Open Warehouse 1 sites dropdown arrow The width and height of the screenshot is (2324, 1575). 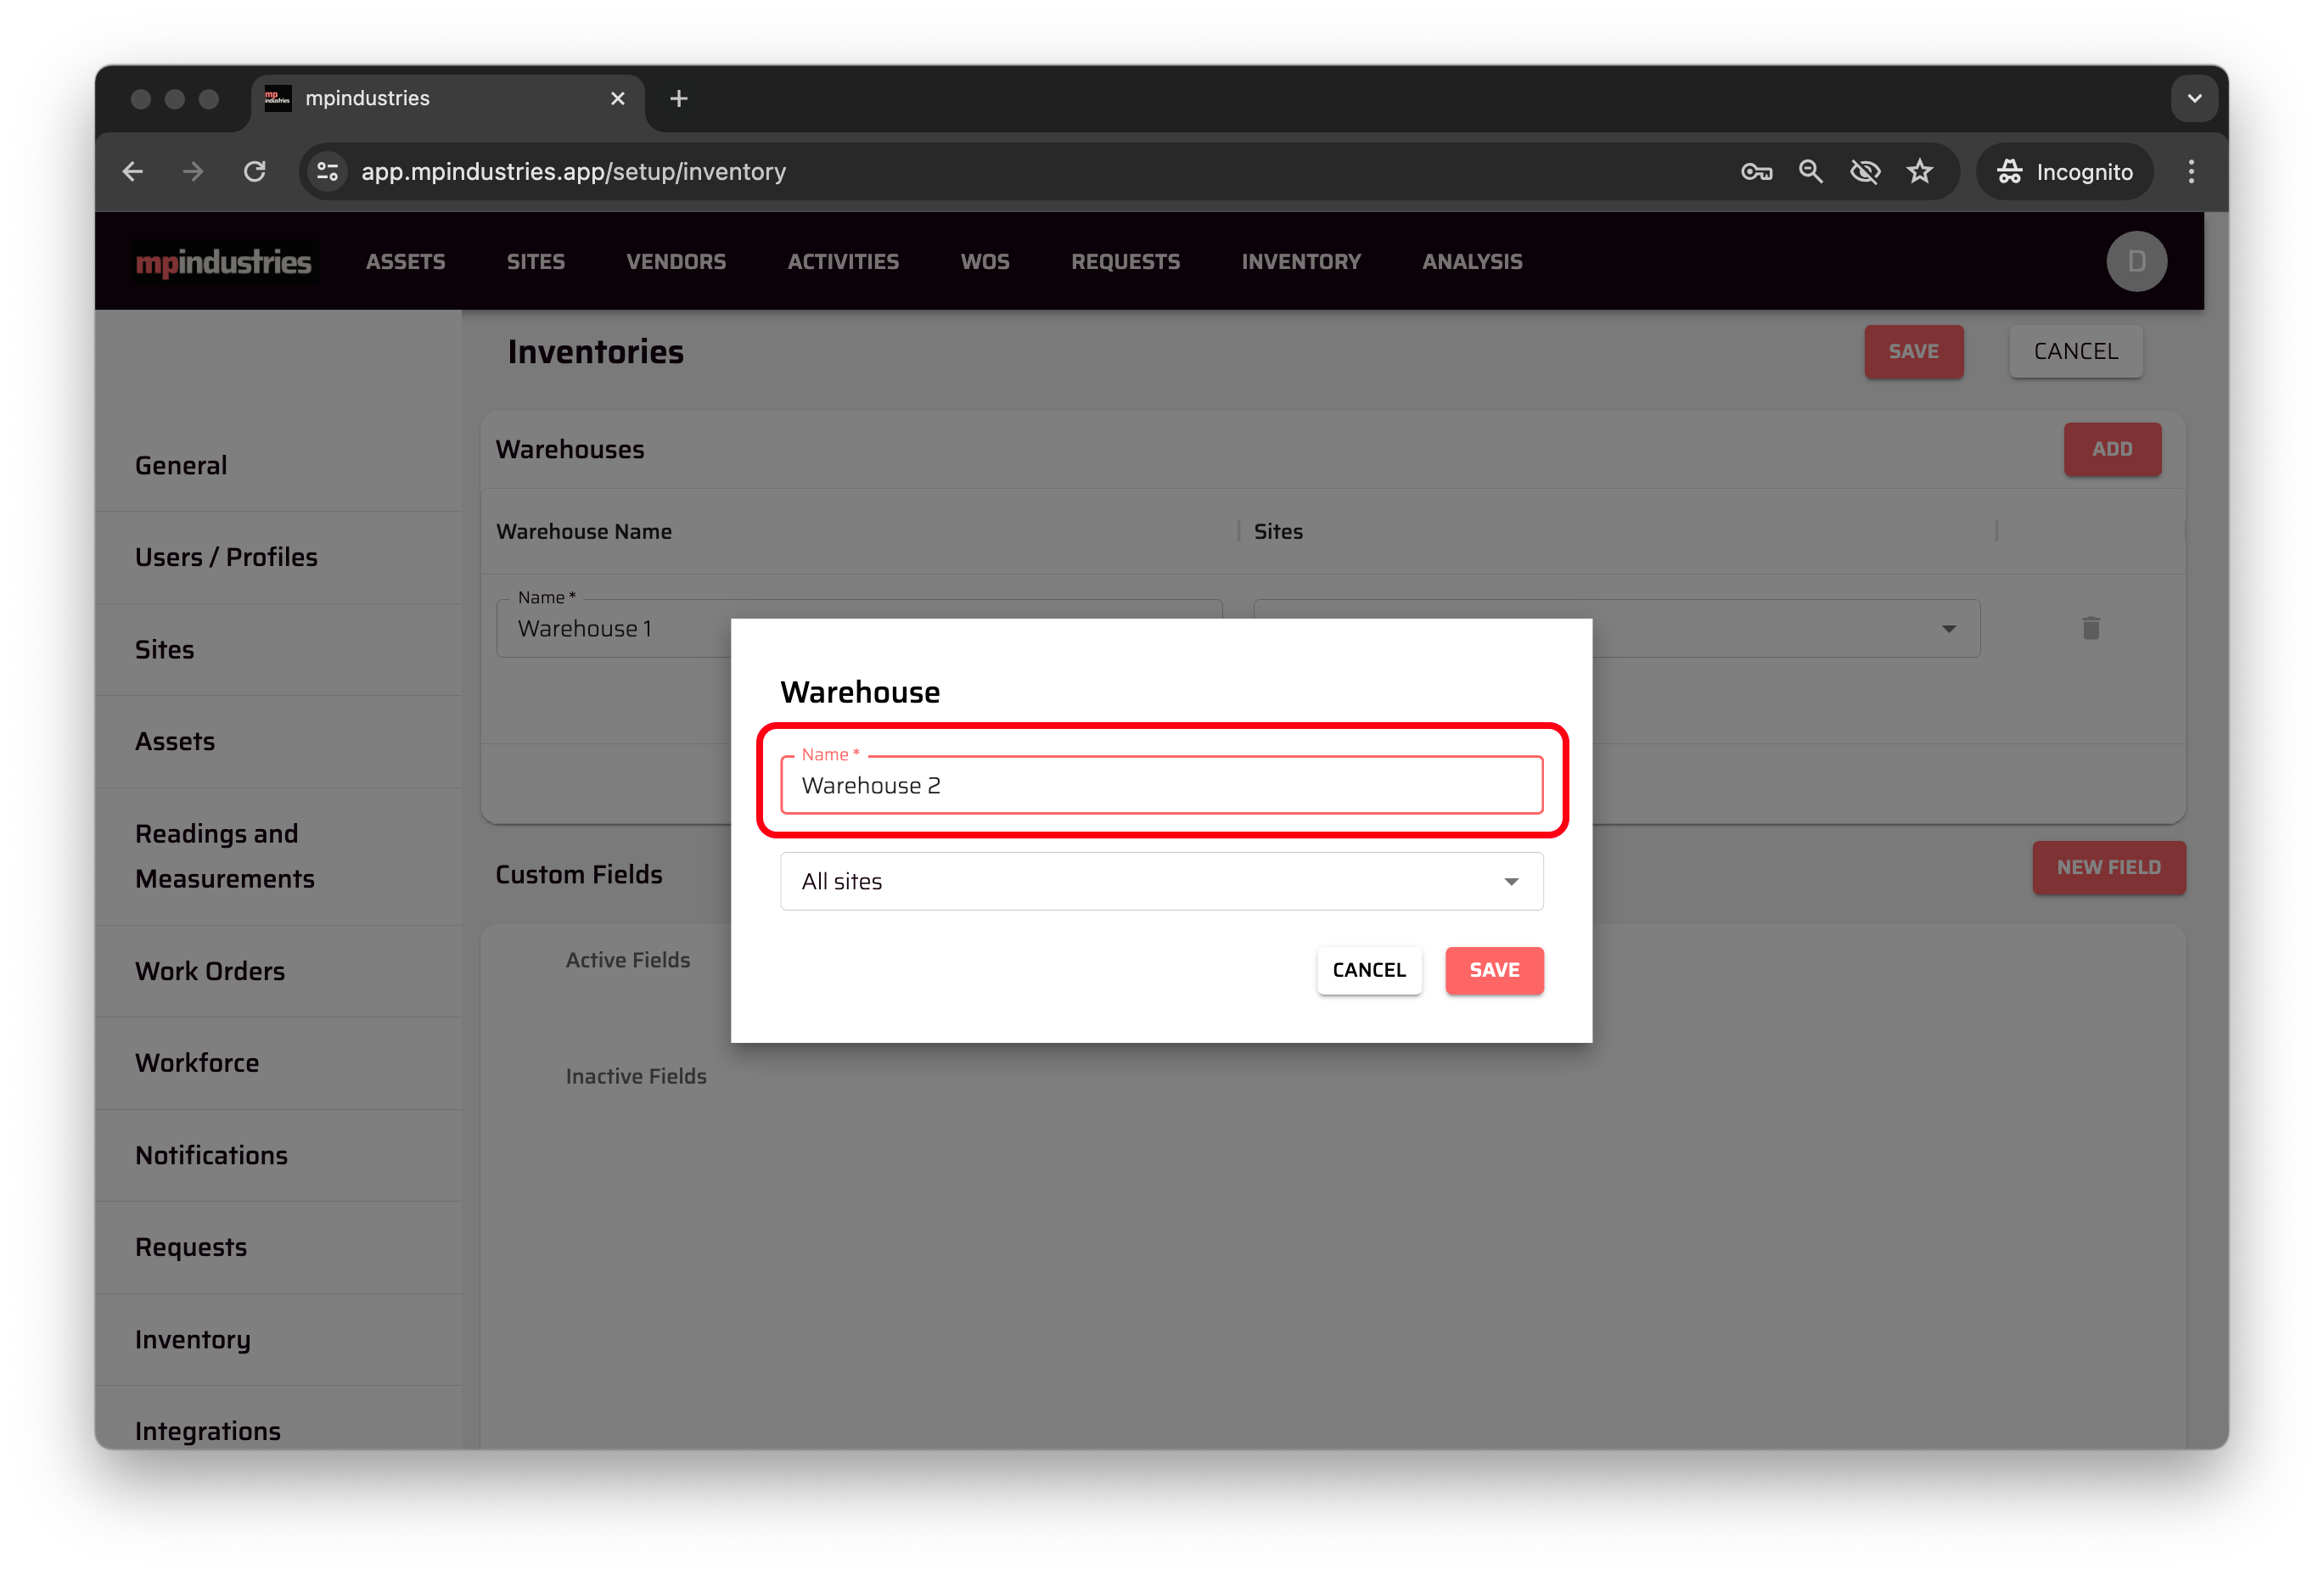[1948, 629]
